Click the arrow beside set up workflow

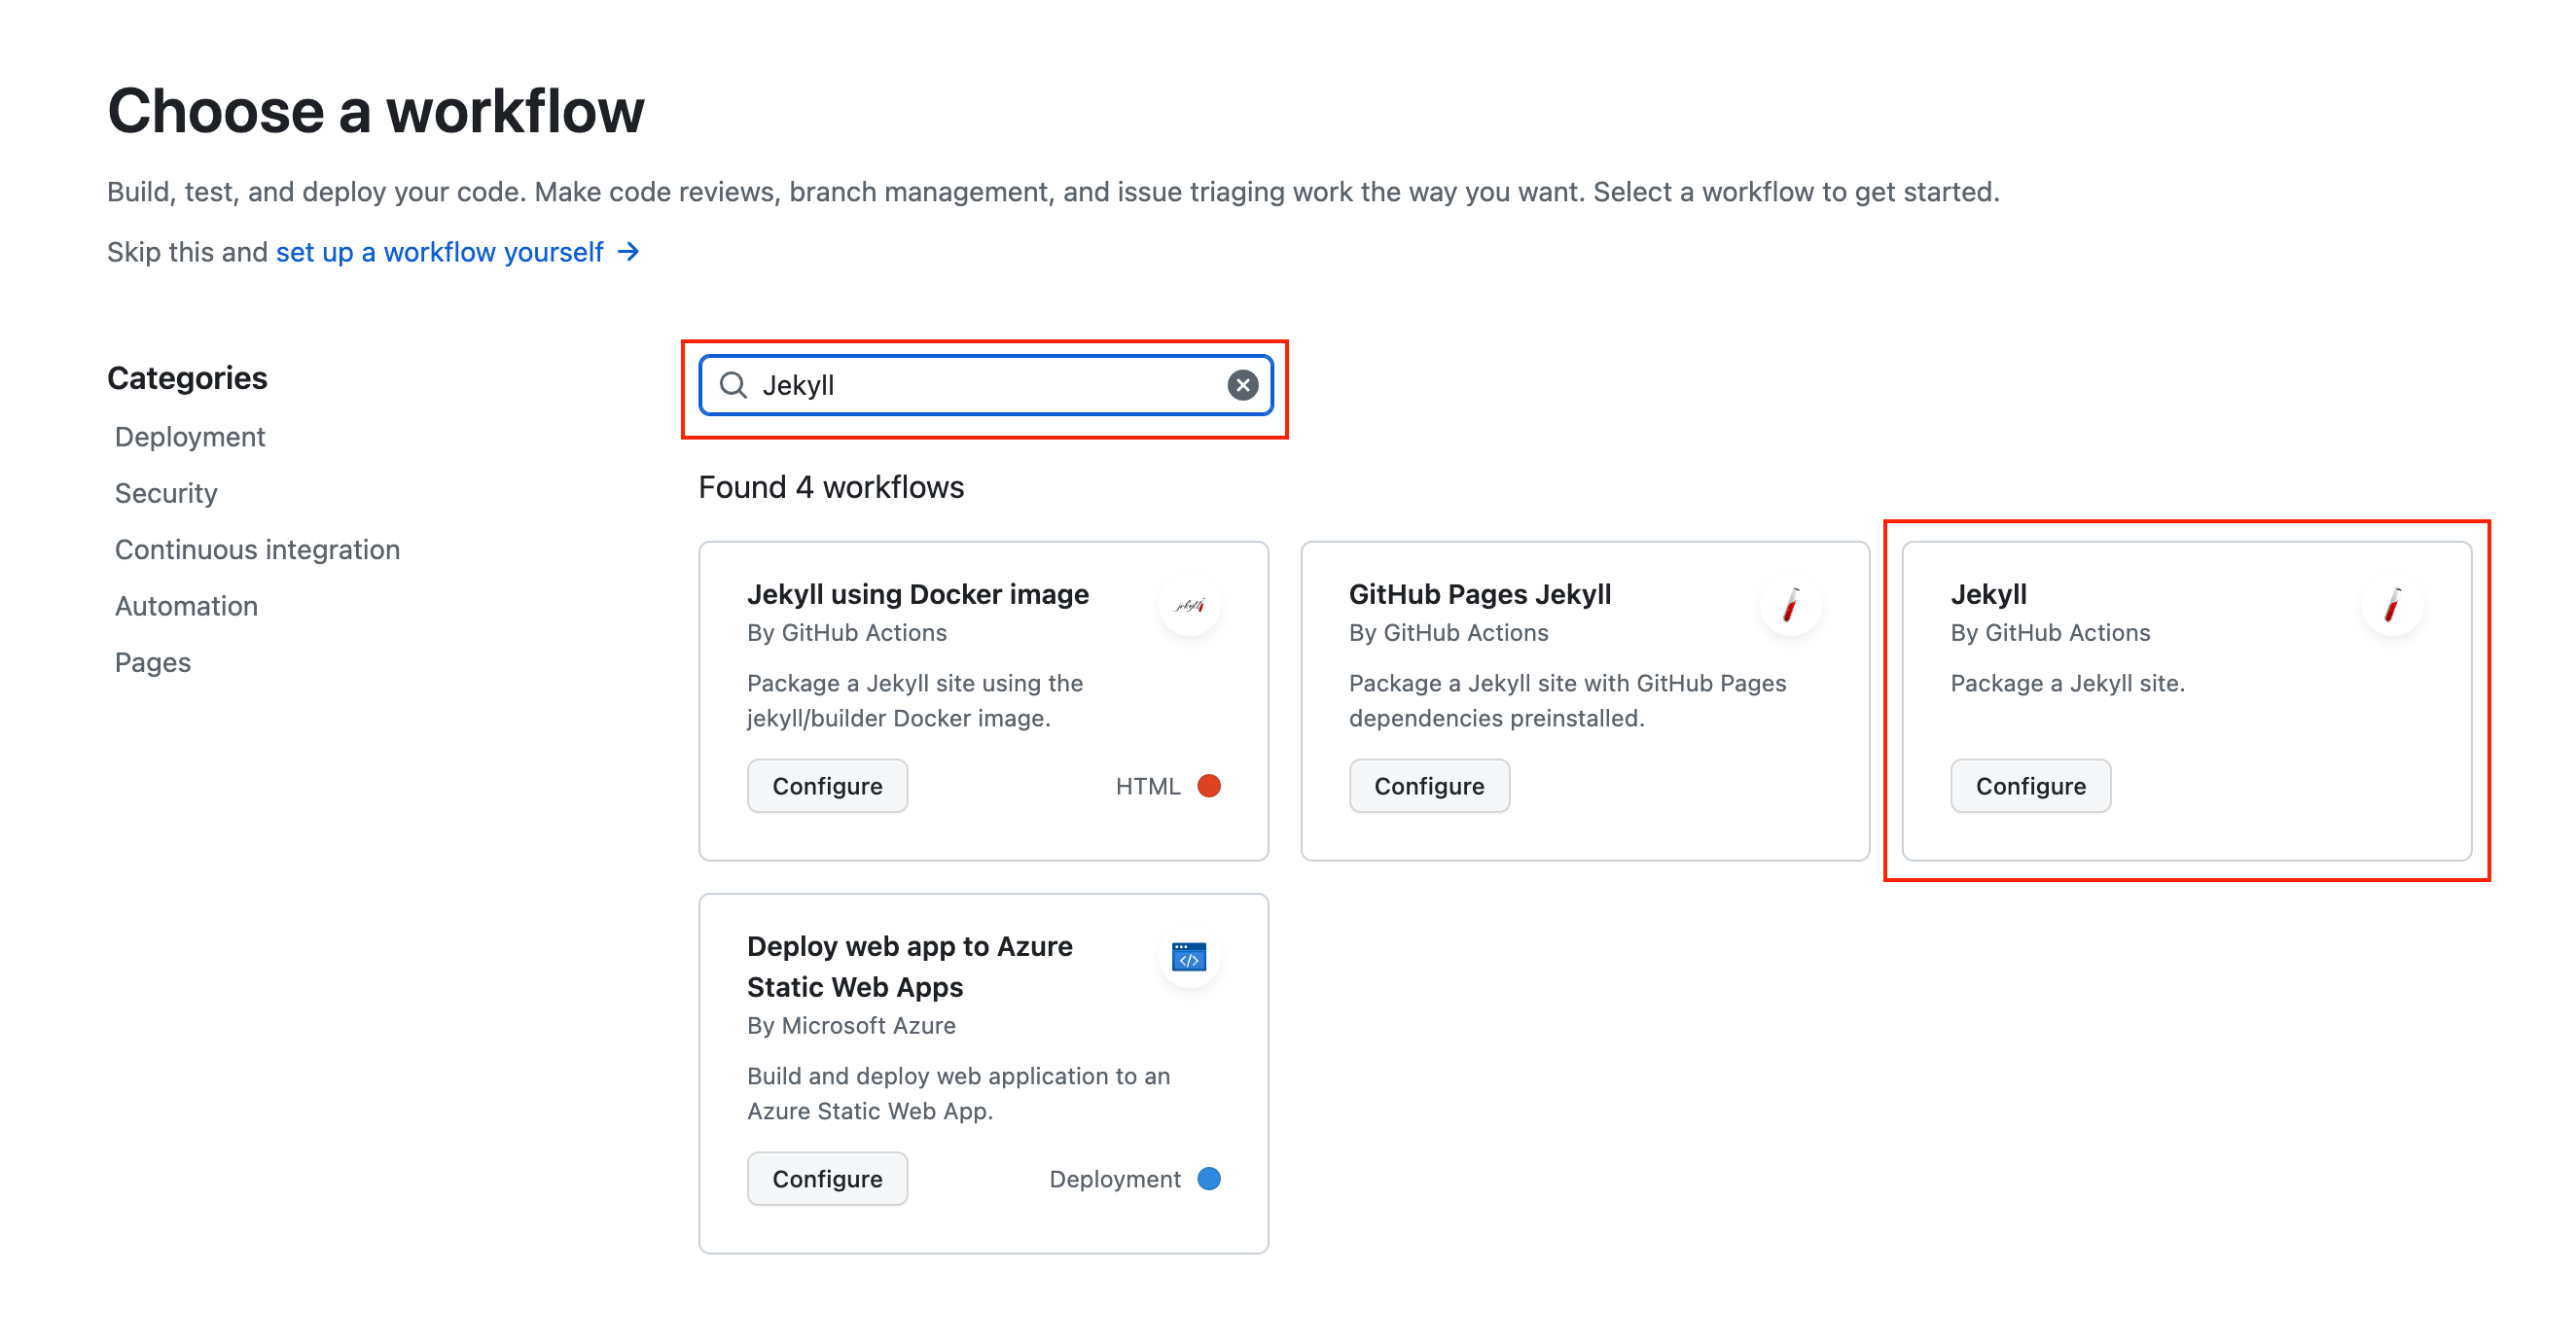pyautogui.click(x=628, y=252)
